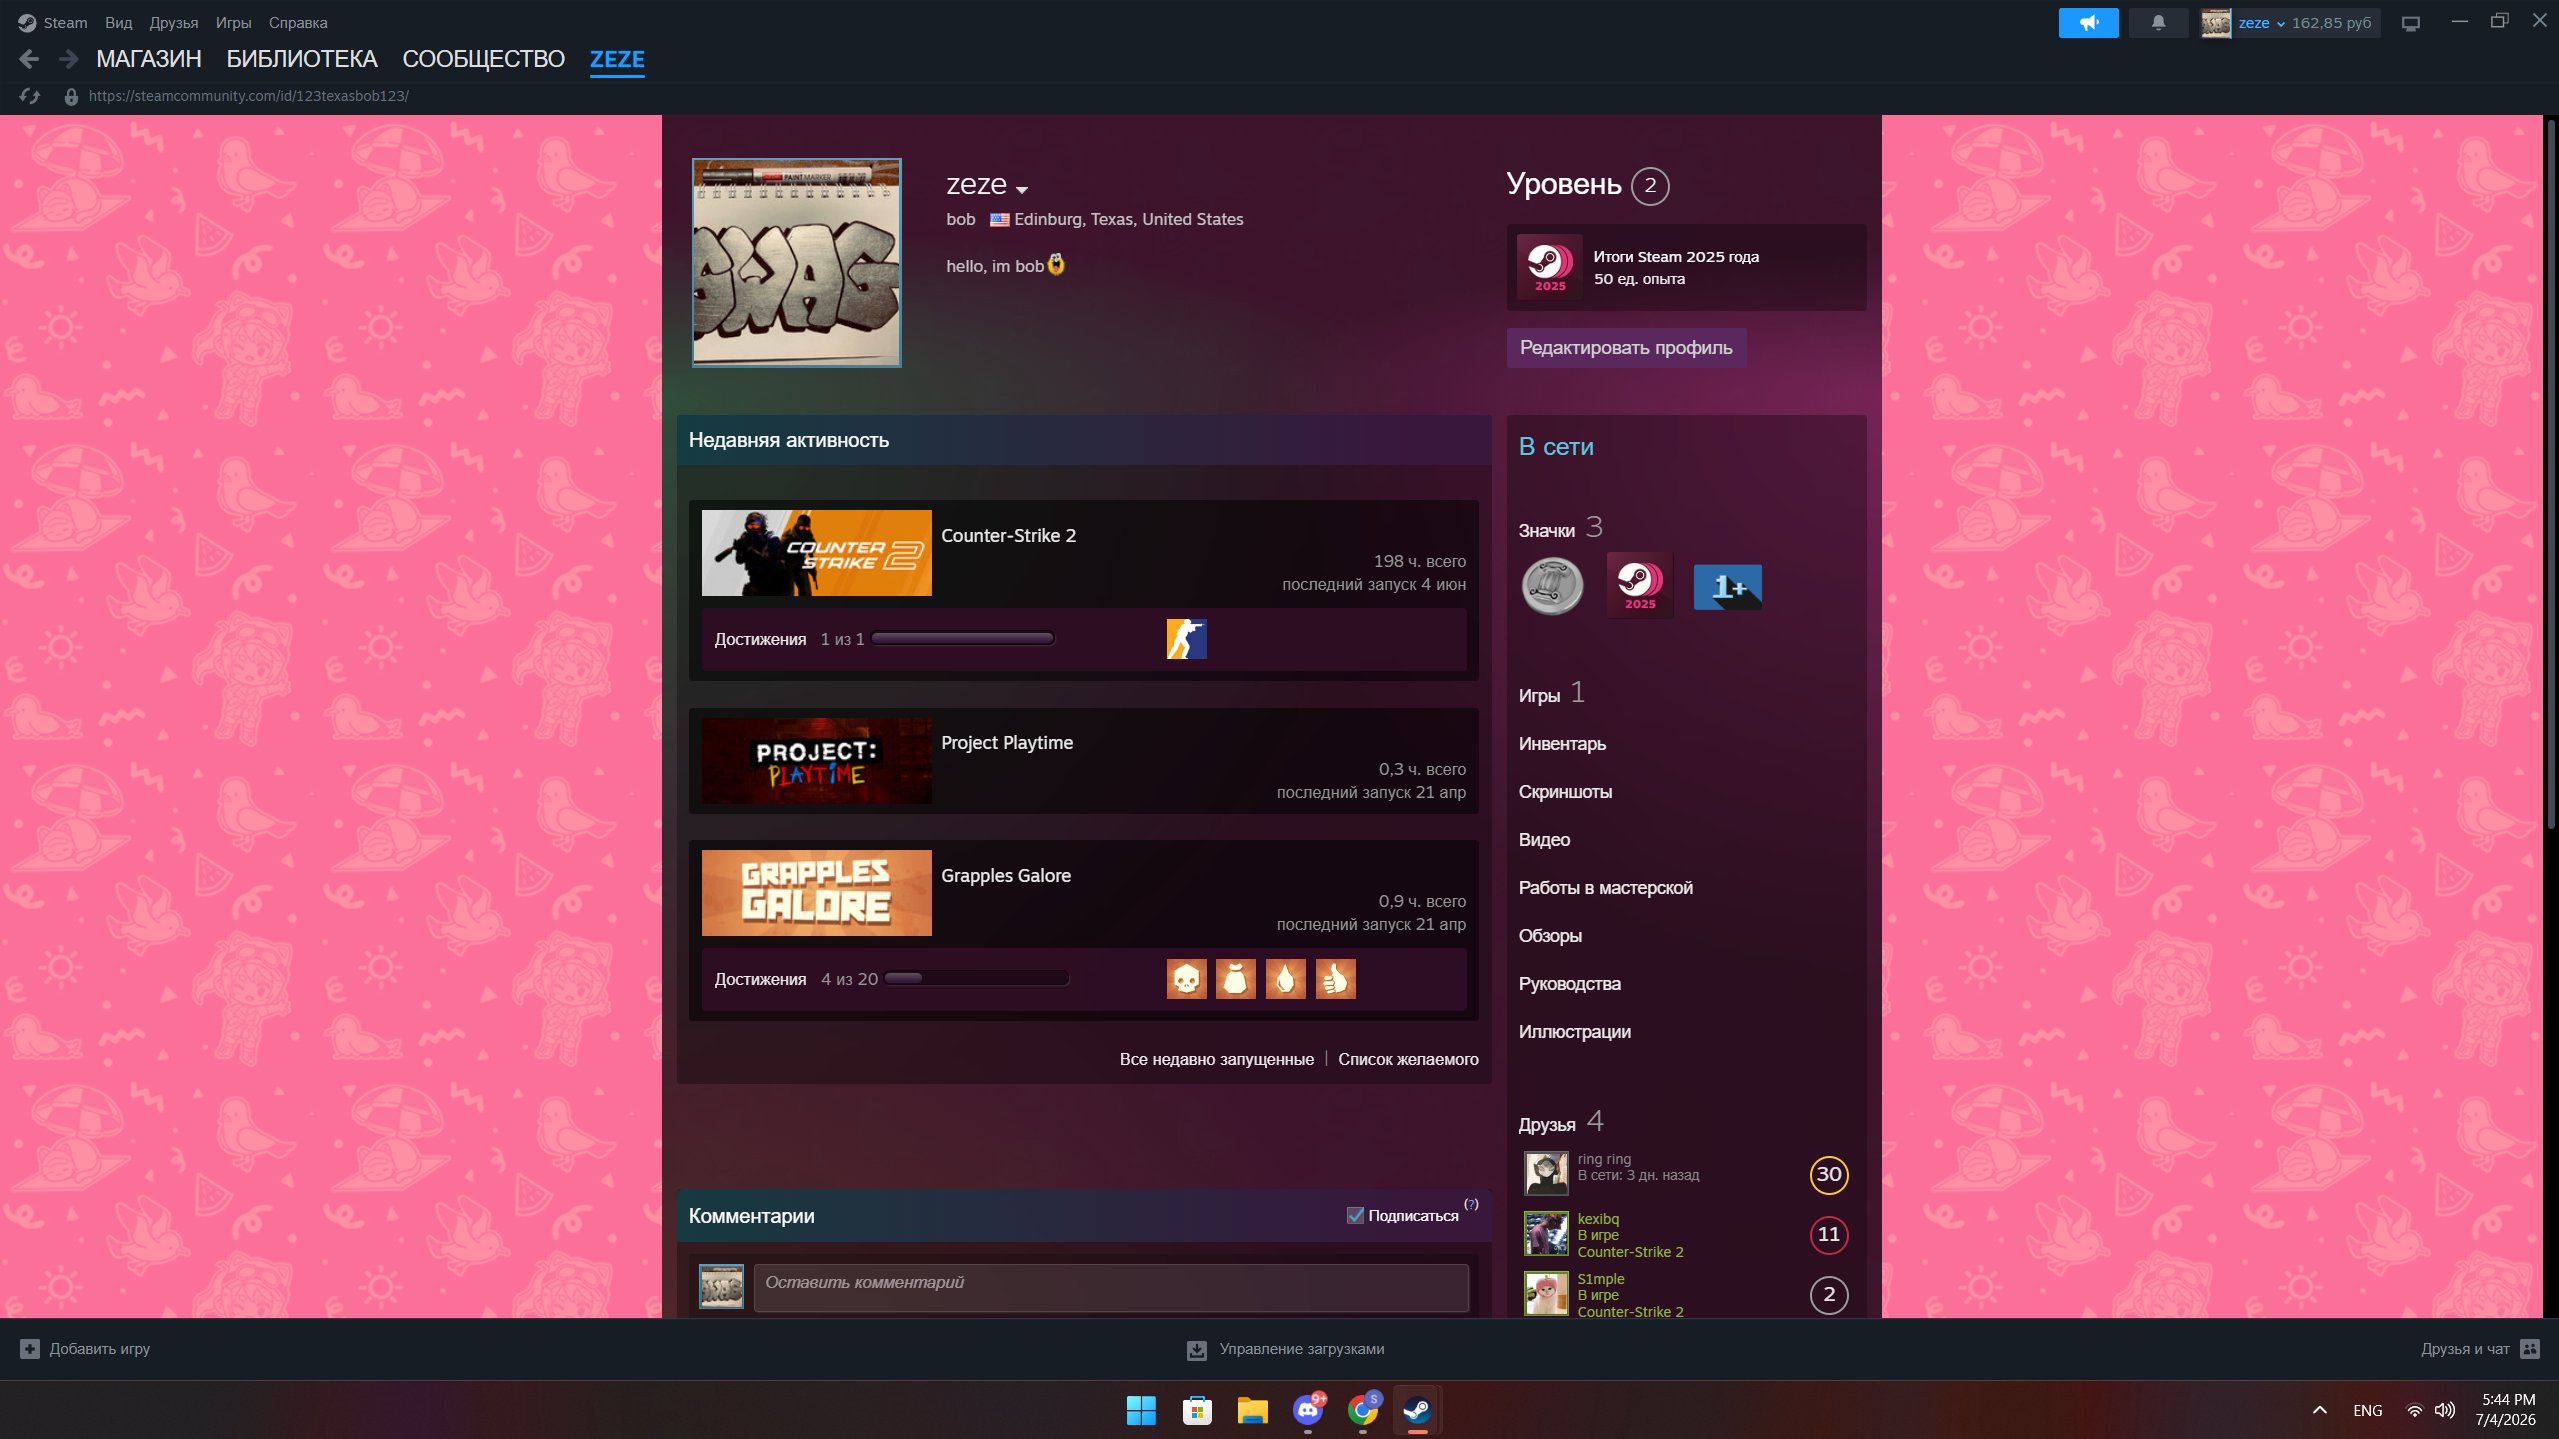Reload the page with the refresh icon
This screenshot has width=2559, height=1439.
30,96
